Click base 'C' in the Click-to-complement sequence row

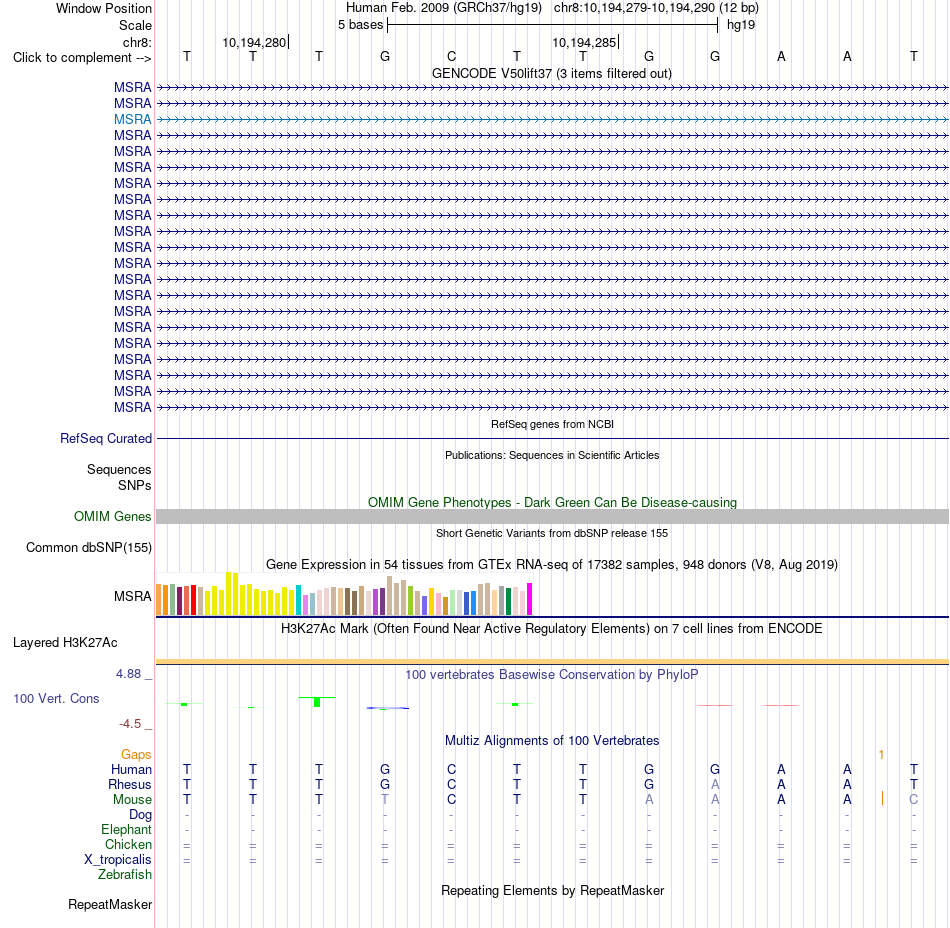point(451,56)
